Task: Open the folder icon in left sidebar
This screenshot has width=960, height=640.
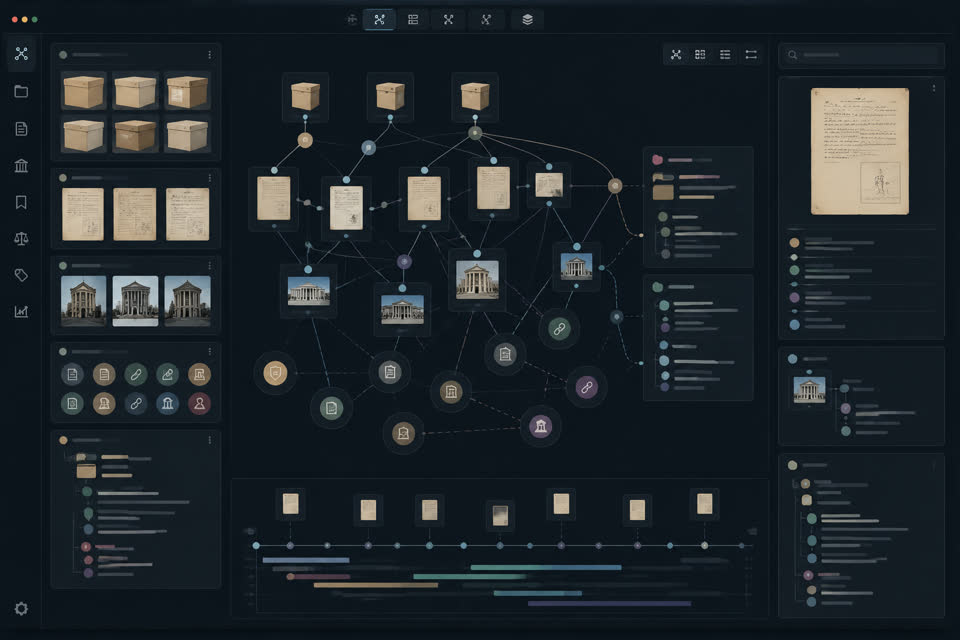Action: 21,91
